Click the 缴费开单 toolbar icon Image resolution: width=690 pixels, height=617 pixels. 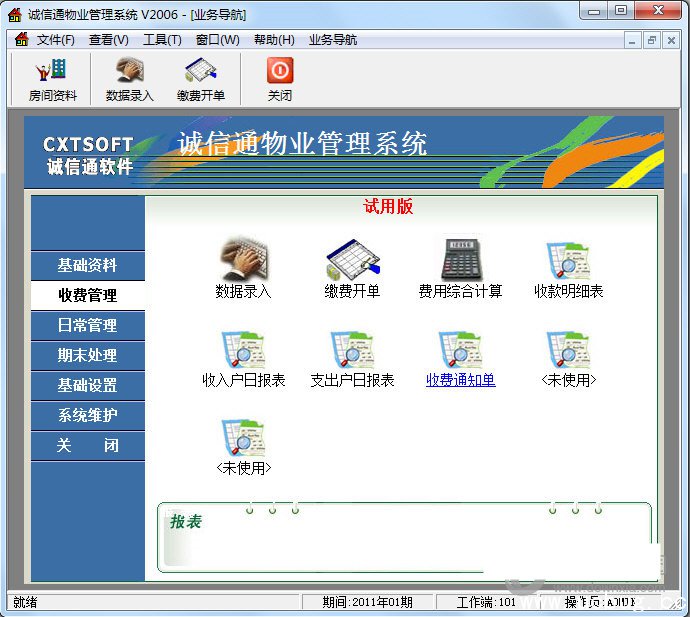point(201,78)
